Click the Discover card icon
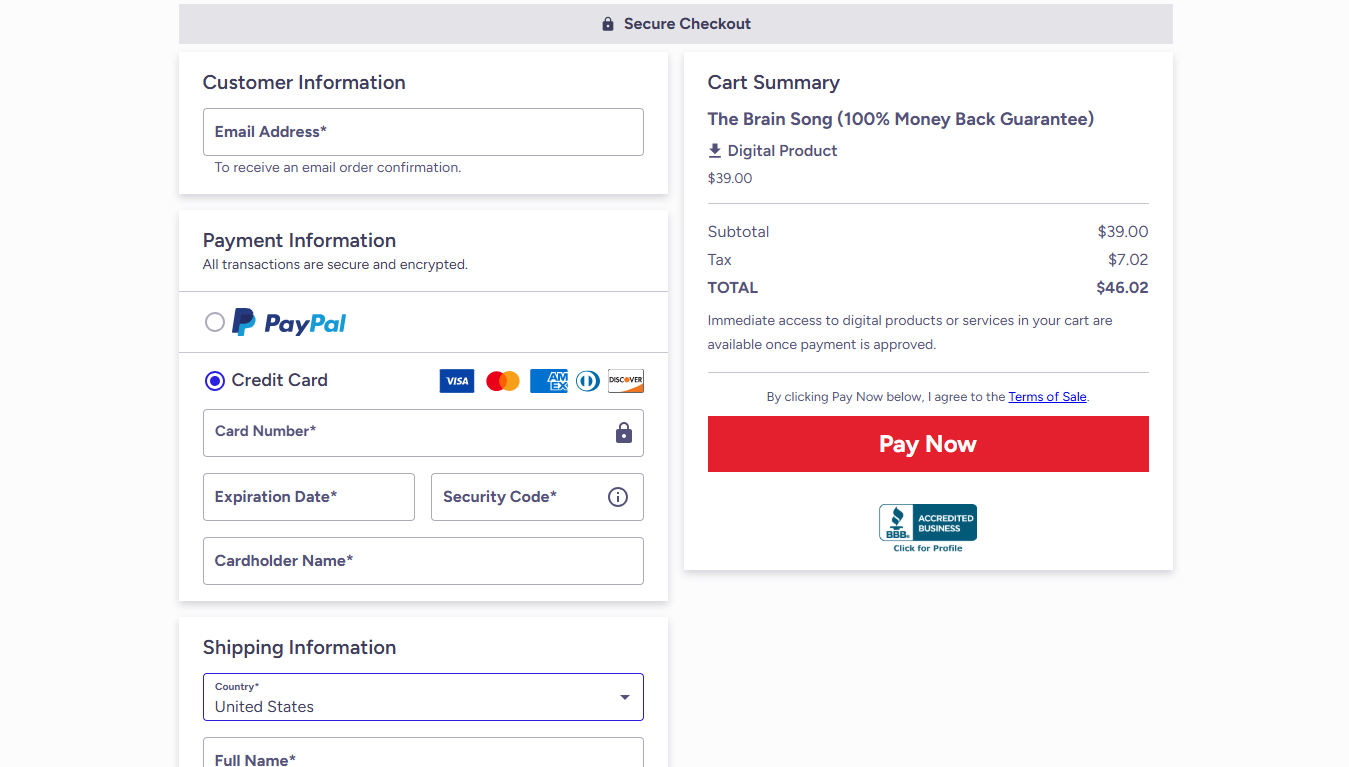 coord(626,381)
